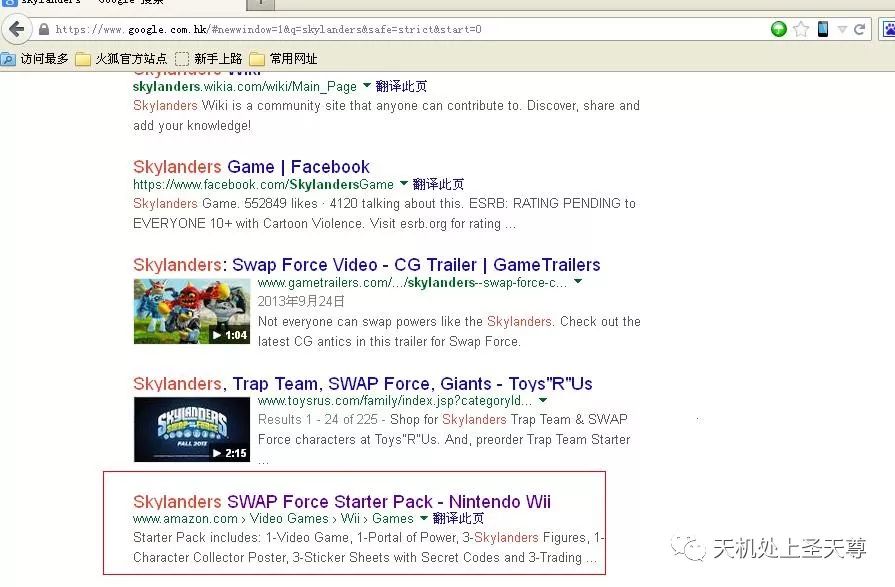The width and height of the screenshot is (895, 587).
Task: Expand dropdown arrow next to amazon URL
Action: click(x=424, y=518)
